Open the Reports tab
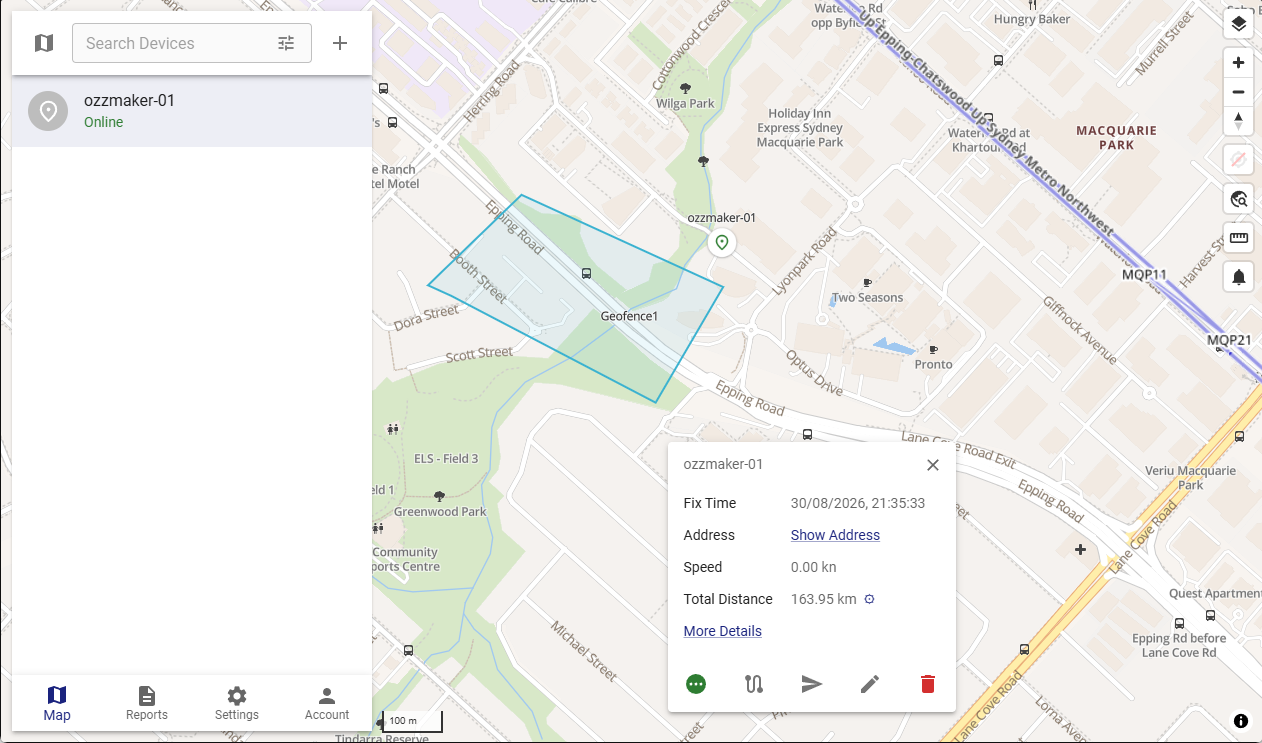 click(x=147, y=703)
